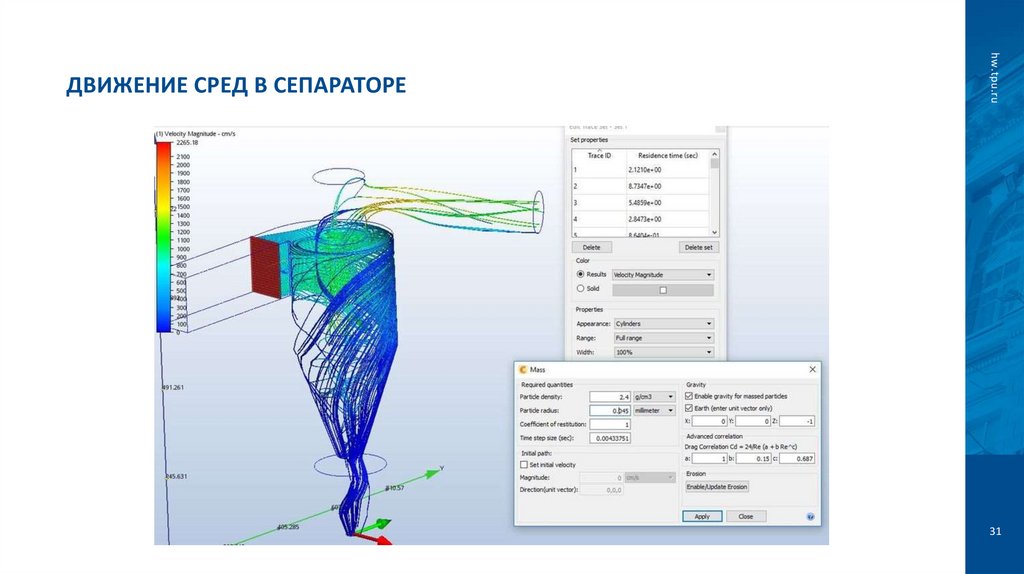The height and width of the screenshot is (574, 1024).
Task: Enable gravity for massed particles checkbox
Action: tap(688, 396)
